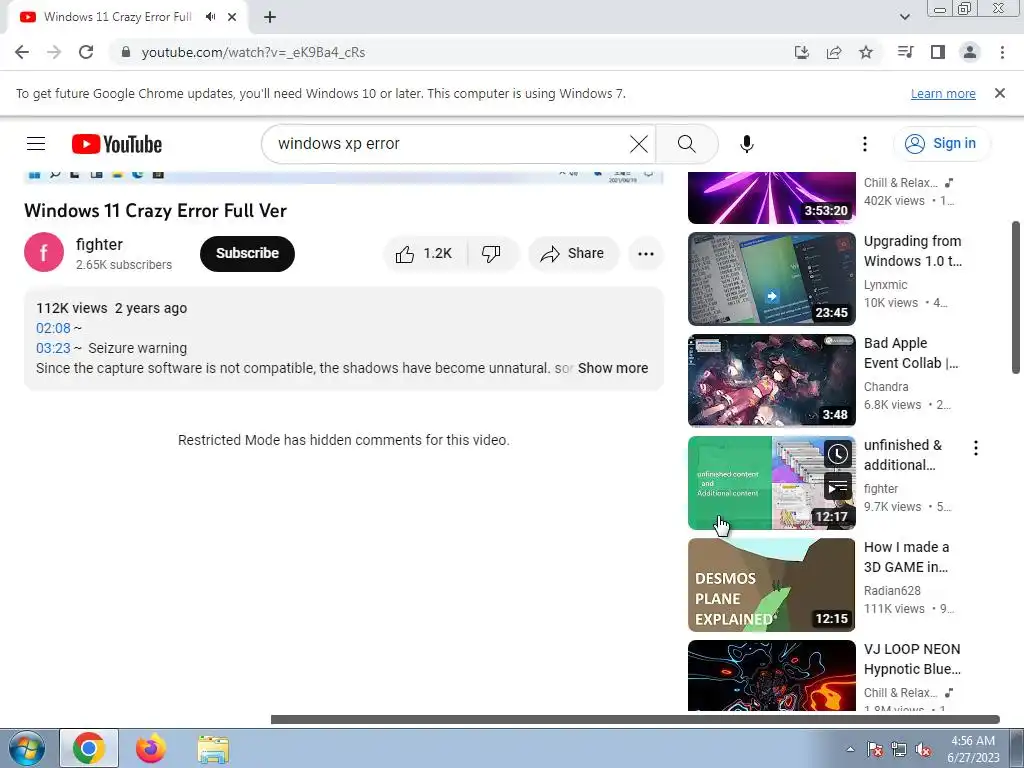This screenshot has width=1024, height=768.
Task: Click the share page icon in address bar
Action: click(834, 52)
